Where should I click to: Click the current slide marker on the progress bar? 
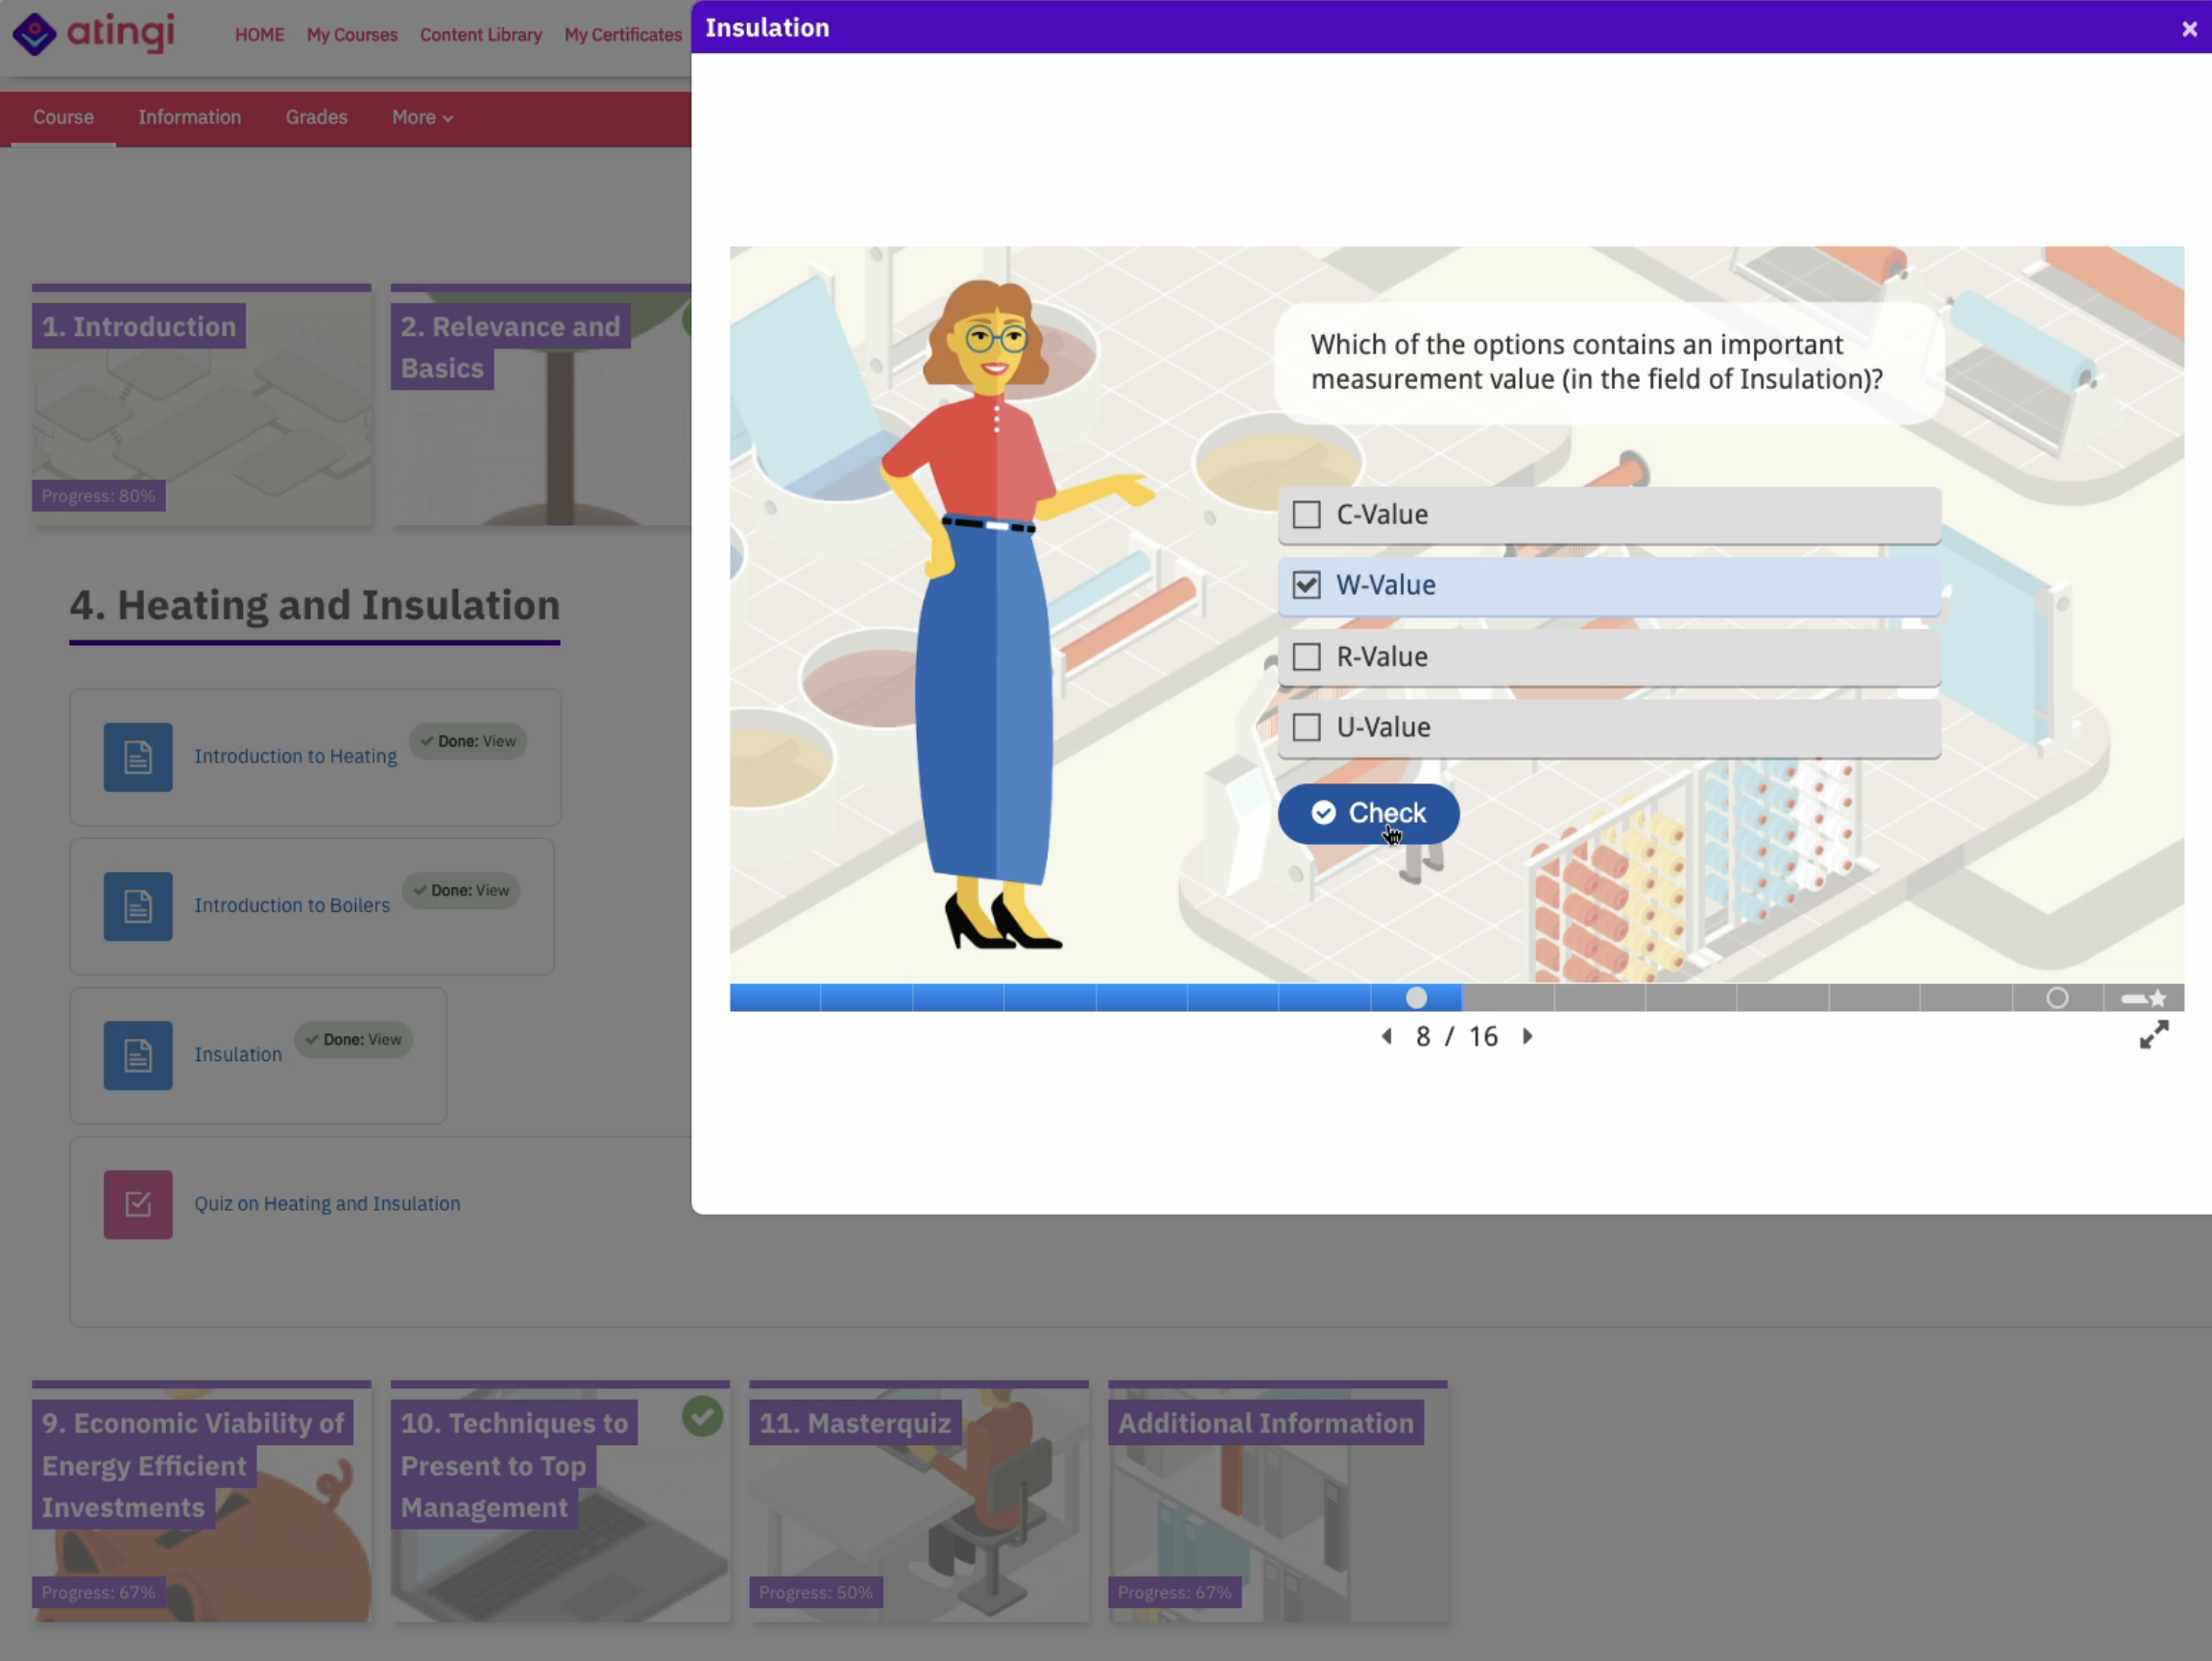1416,998
